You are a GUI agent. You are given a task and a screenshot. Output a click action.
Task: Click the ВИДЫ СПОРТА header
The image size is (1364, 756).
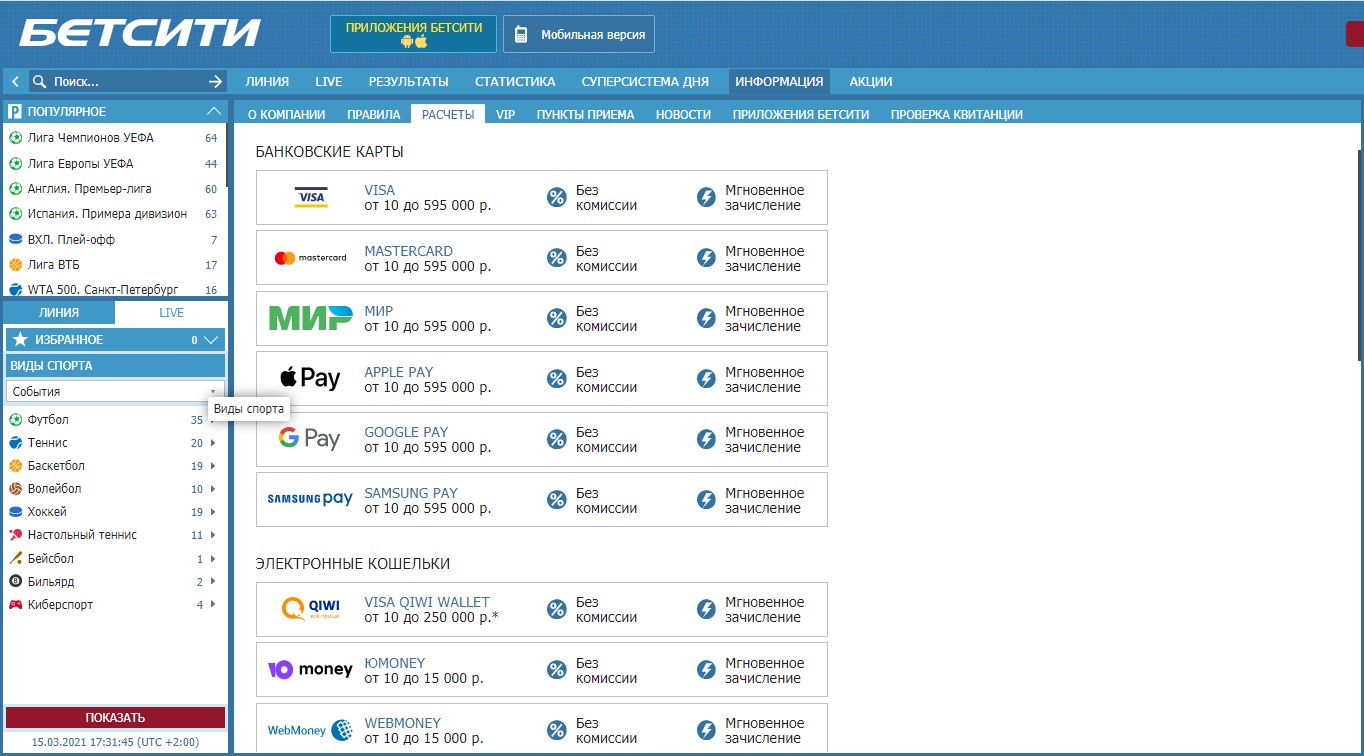tap(115, 366)
